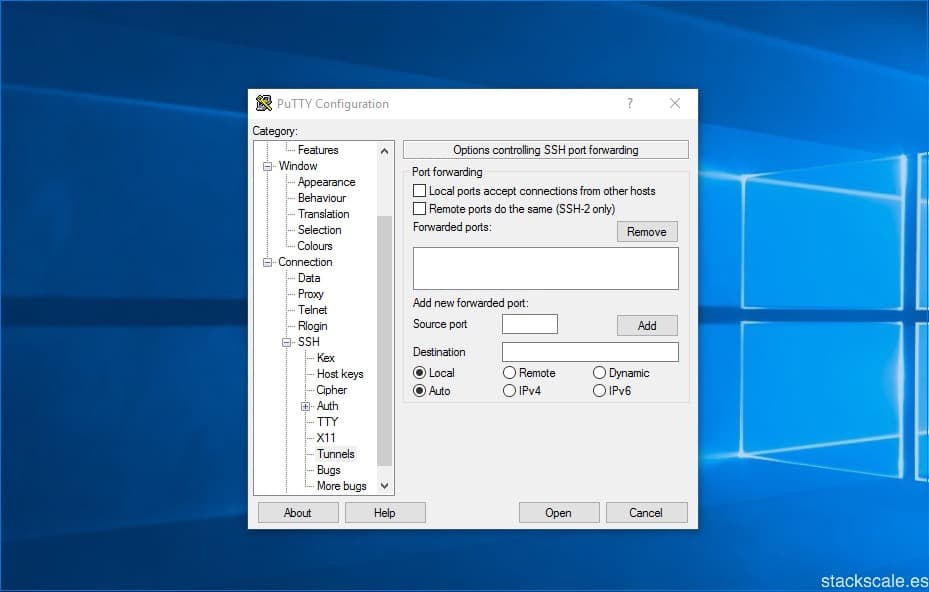929x592 pixels.
Task: Select the Colours category
Action: pos(315,246)
